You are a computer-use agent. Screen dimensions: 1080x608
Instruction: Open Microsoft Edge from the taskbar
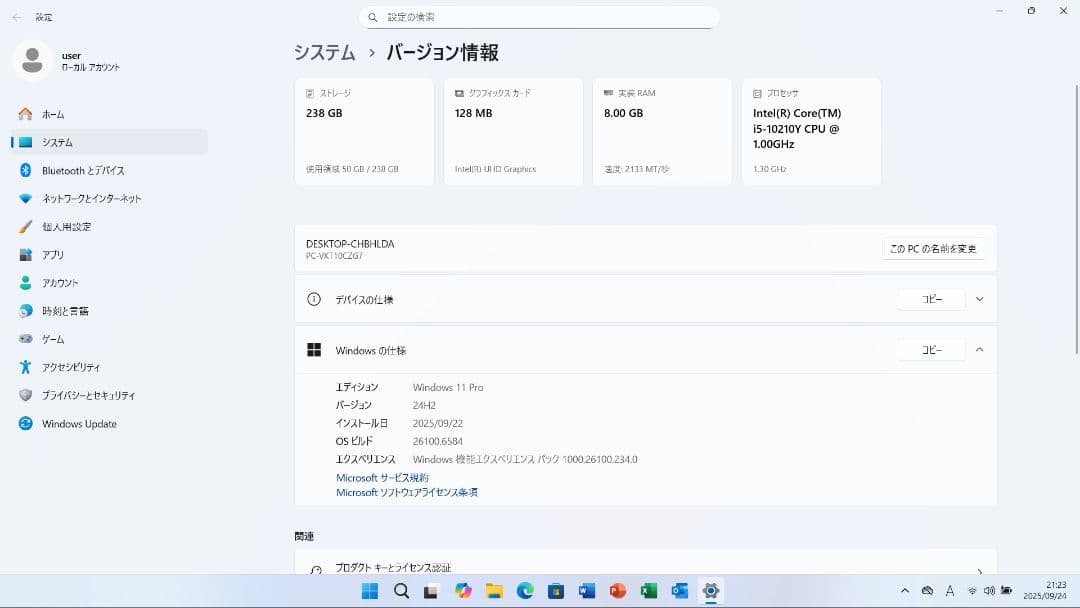coord(524,591)
